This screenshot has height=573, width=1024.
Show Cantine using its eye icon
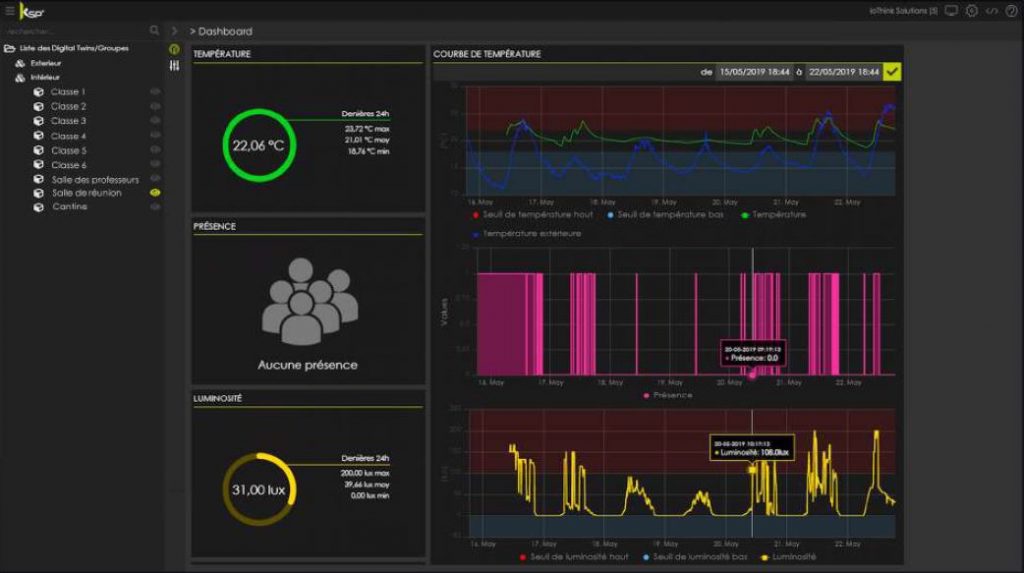[155, 207]
